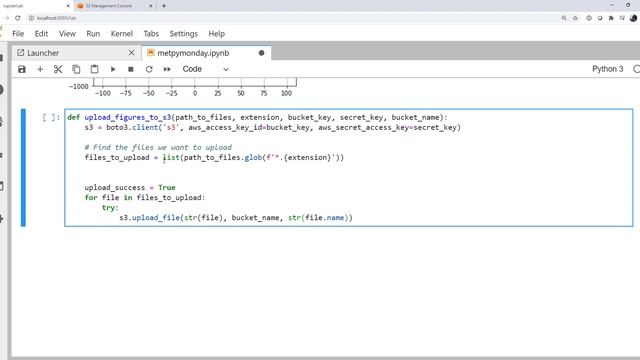Switch to the JupyterLab browser tab

[x=36, y=6]
